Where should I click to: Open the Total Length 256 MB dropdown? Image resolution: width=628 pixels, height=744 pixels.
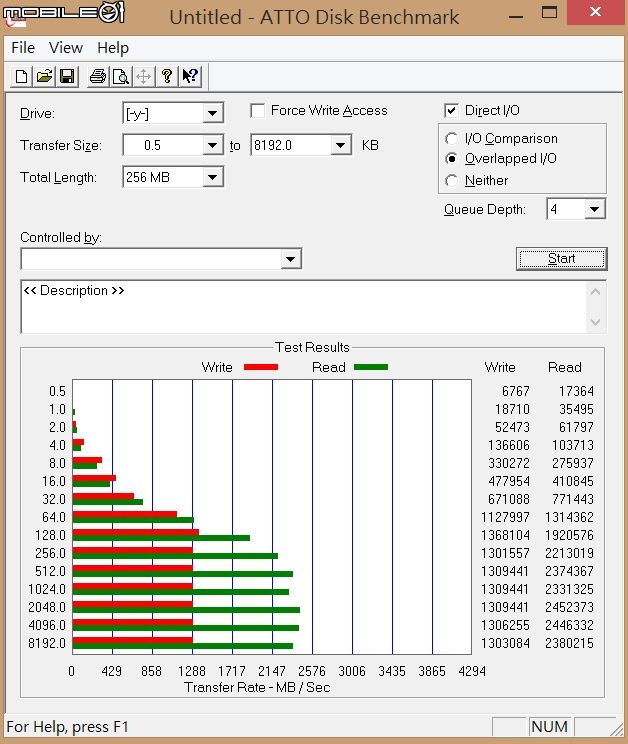coord(212,177)
